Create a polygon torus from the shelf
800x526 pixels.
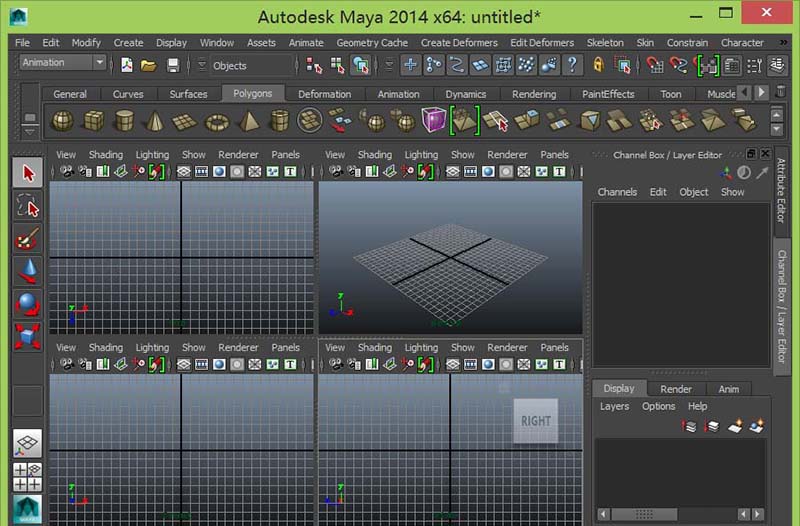tap(217, 122)
